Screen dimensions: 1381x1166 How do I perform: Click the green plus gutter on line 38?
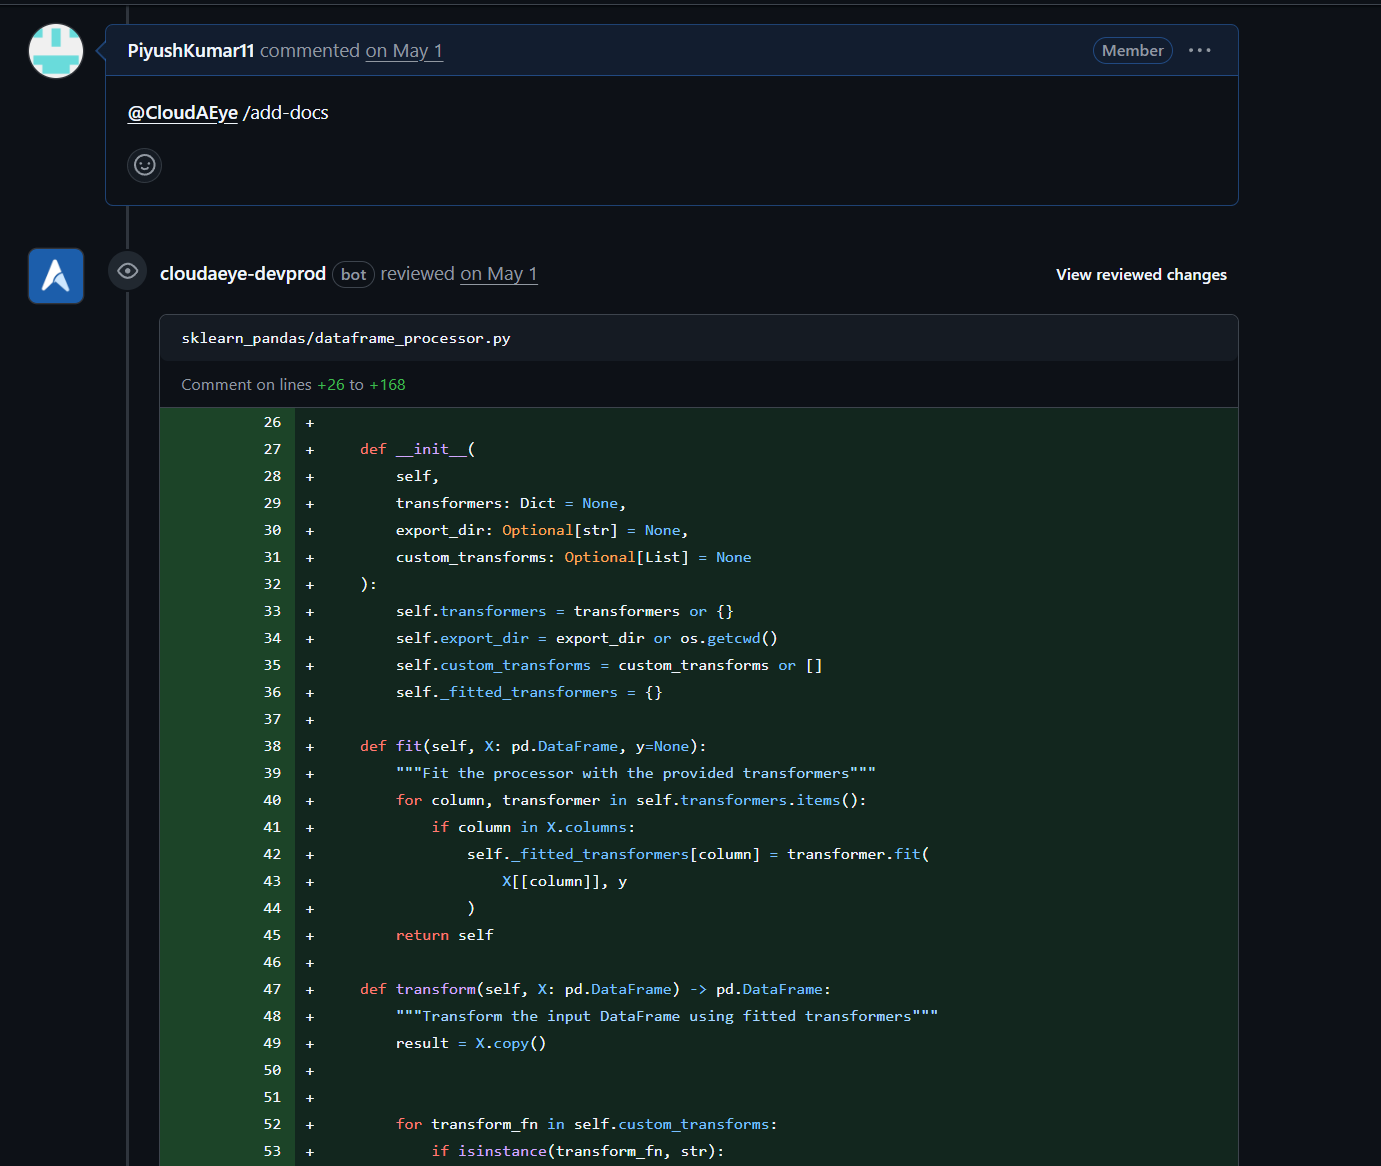pyautogui.click(x=309, y=745)
